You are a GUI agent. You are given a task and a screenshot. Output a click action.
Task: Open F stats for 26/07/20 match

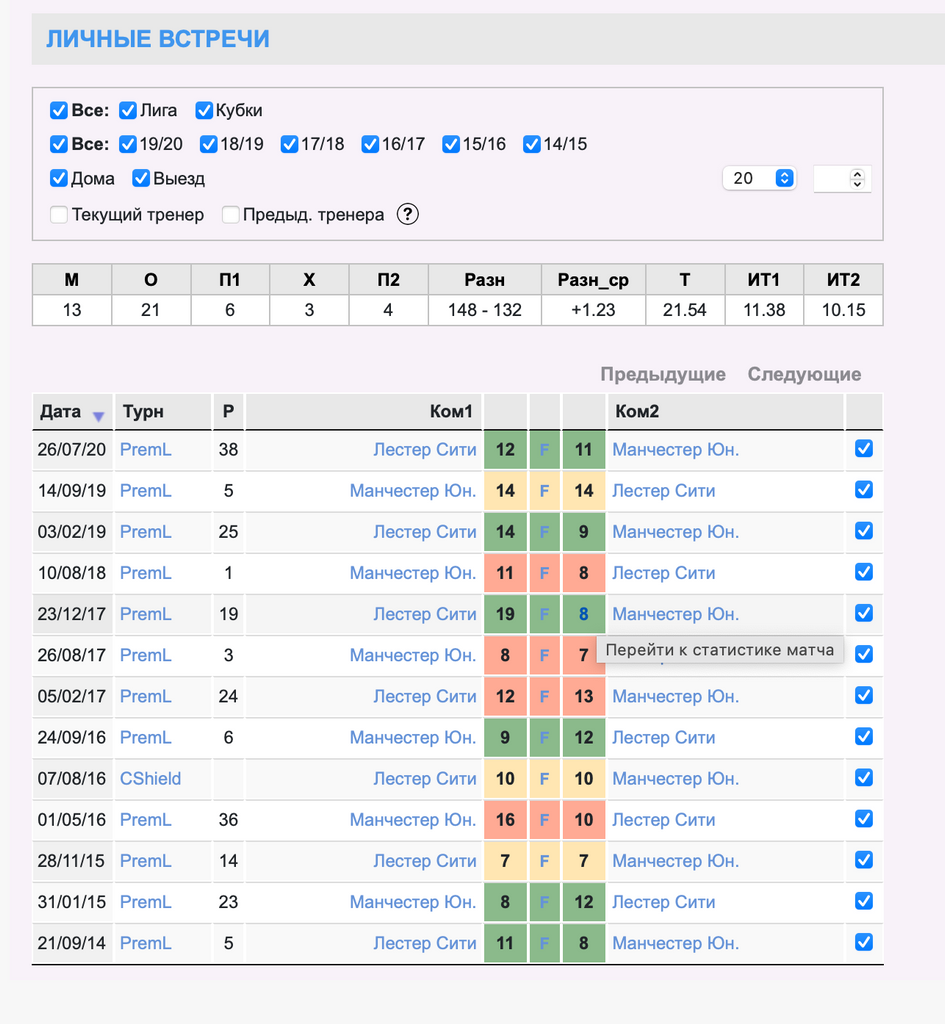pos(545,450)
